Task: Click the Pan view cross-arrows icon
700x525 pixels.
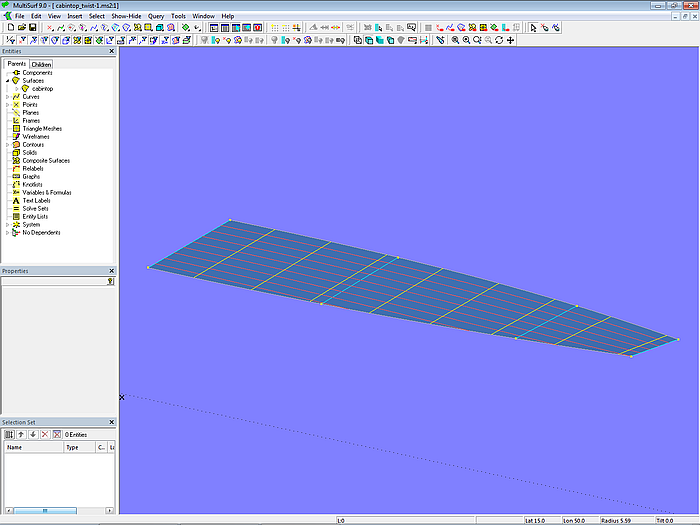Action: tap(511, 40)
